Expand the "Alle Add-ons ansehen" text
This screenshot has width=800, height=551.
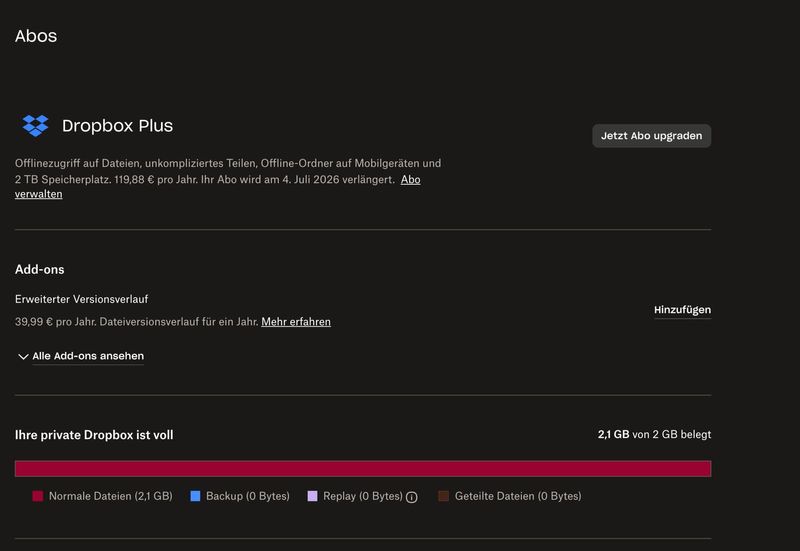tap(88, 356)
